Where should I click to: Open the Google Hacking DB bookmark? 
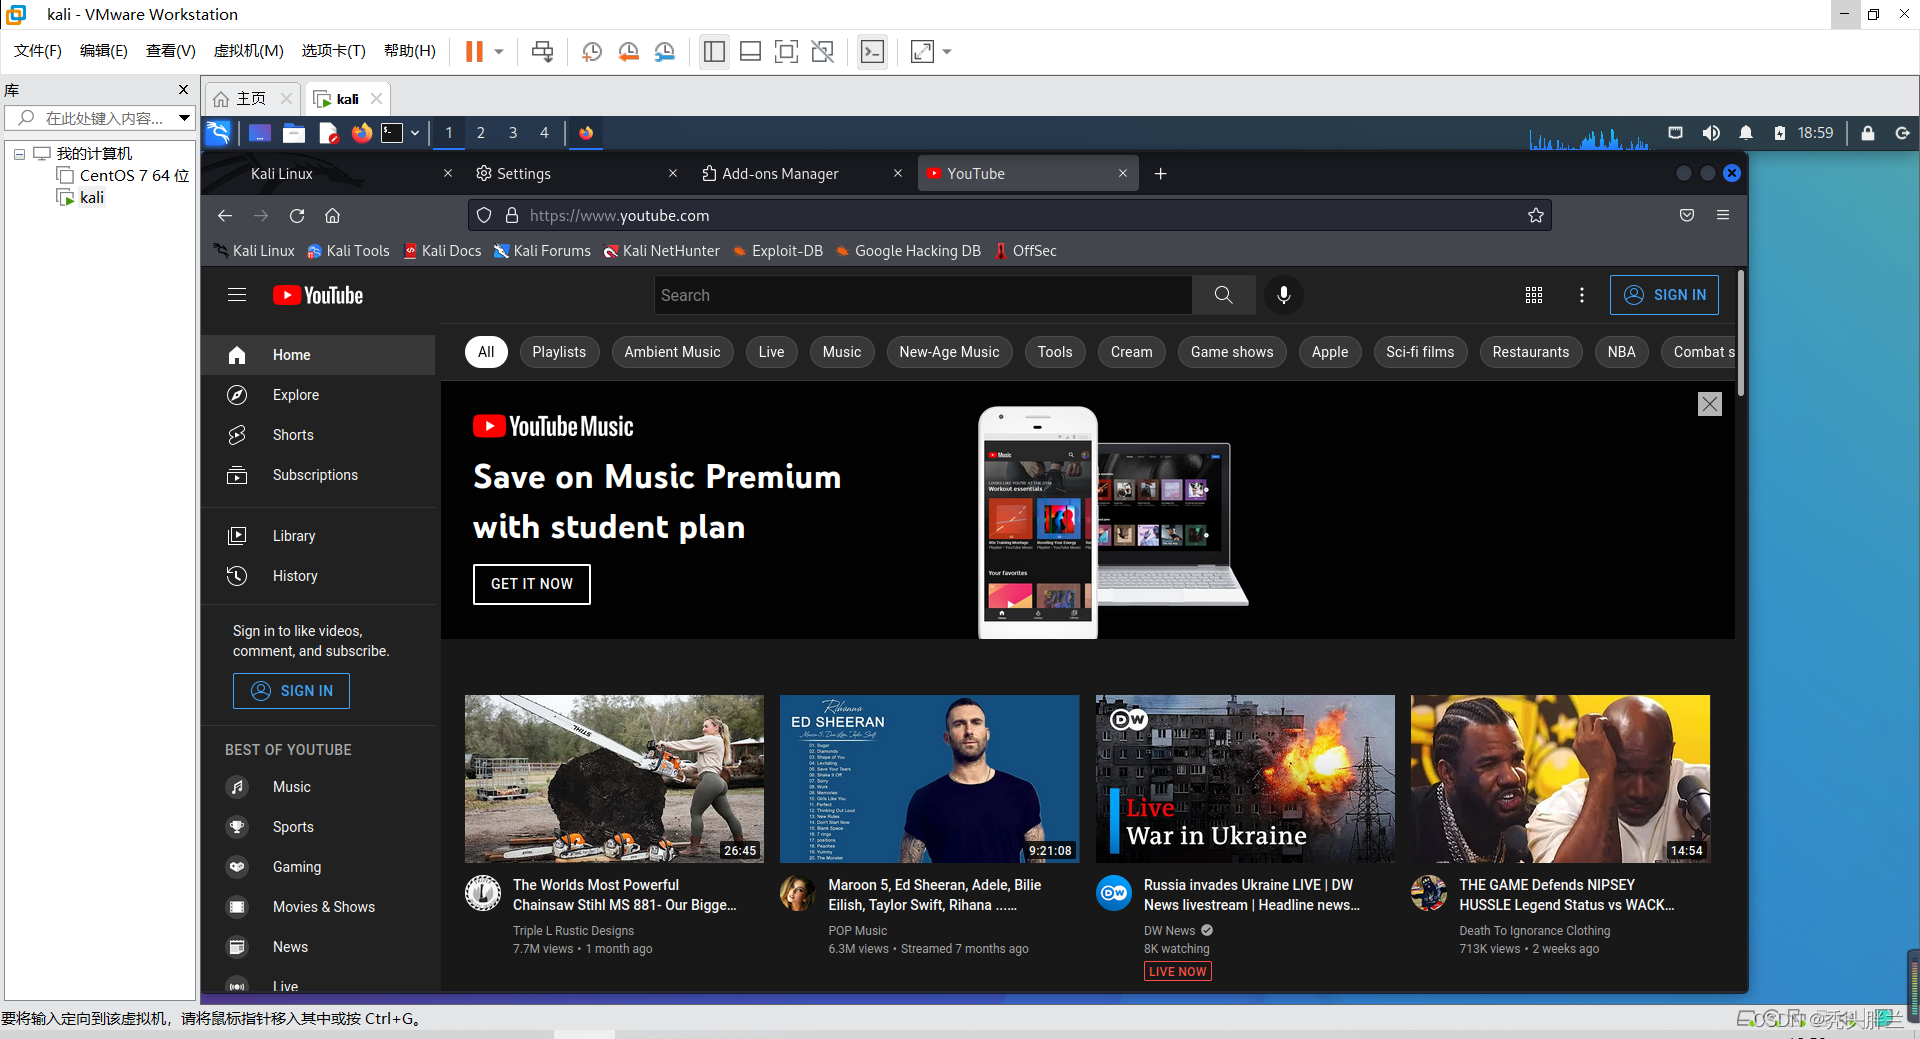[x=908, y=251]
